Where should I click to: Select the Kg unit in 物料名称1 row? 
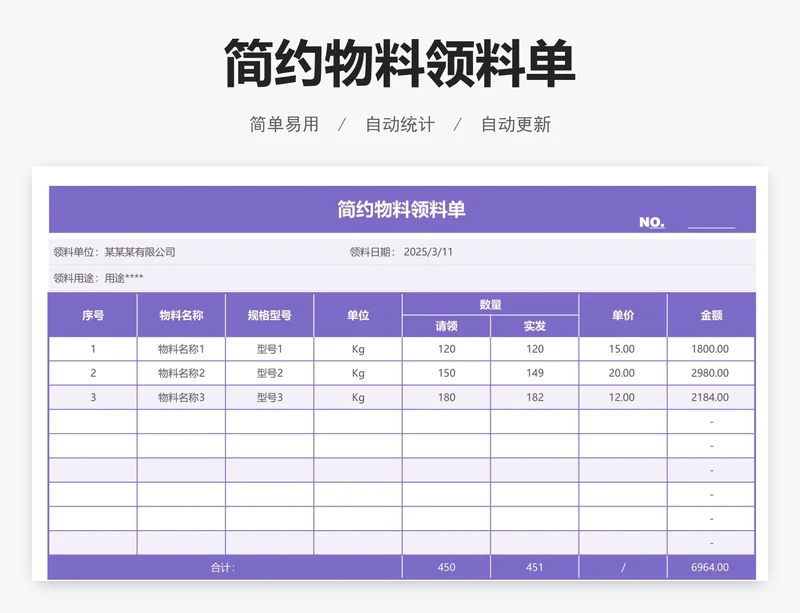tap(358, 349)
